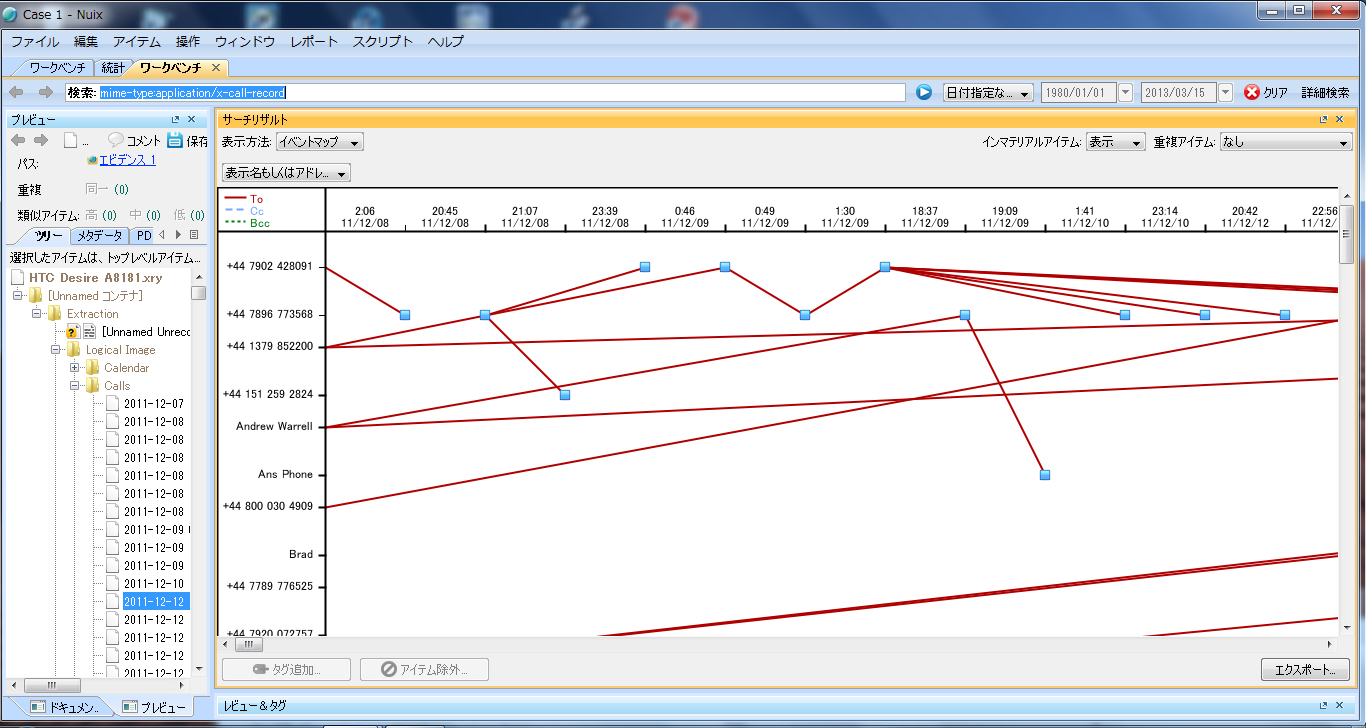Open the インマテリアルアイテム 表示 dropdown
This screenshot has width=1366, height=728.
1115,142
